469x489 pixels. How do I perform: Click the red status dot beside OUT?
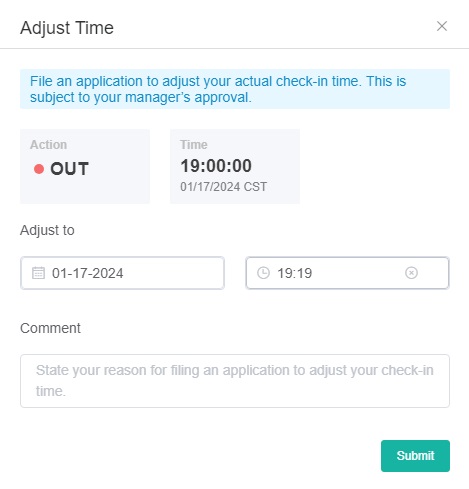point(39,169)
